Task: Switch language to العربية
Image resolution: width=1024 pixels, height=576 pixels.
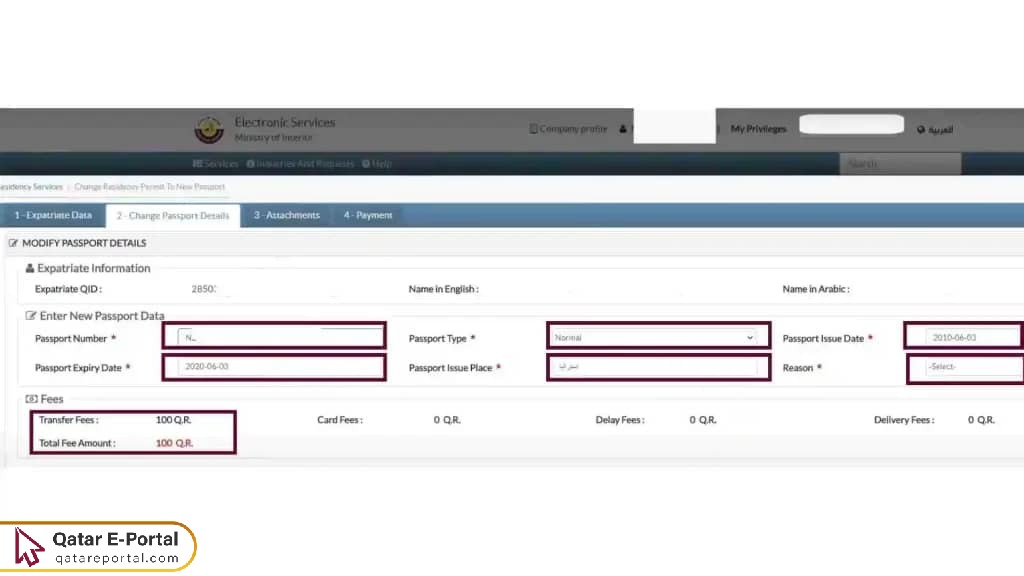Action: (935, 129)
